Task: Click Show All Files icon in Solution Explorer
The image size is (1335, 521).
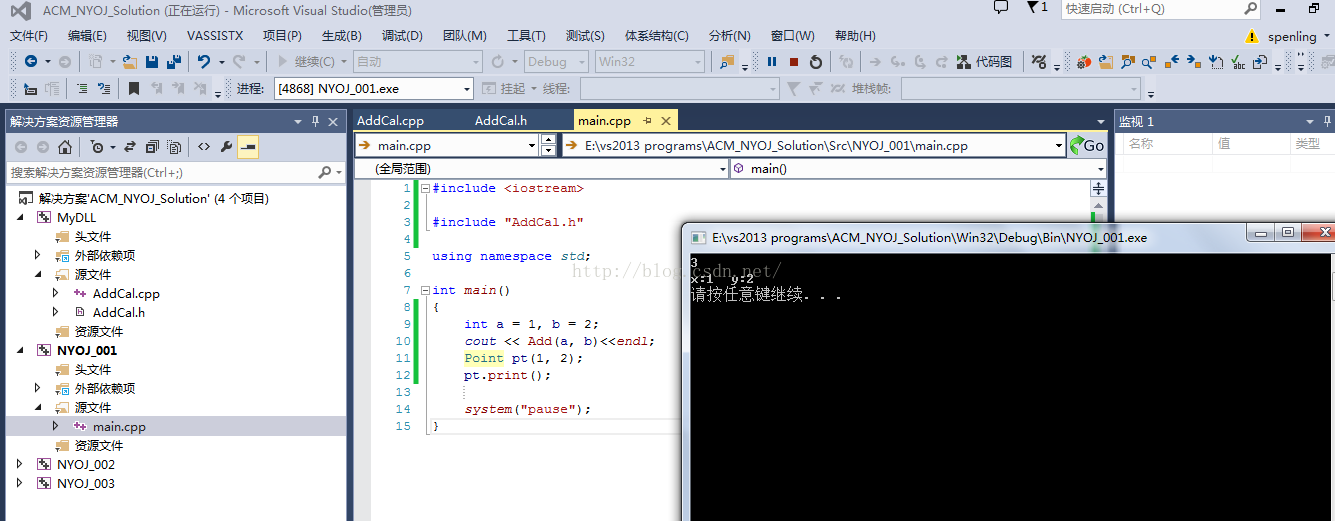Action: (174, 147)
